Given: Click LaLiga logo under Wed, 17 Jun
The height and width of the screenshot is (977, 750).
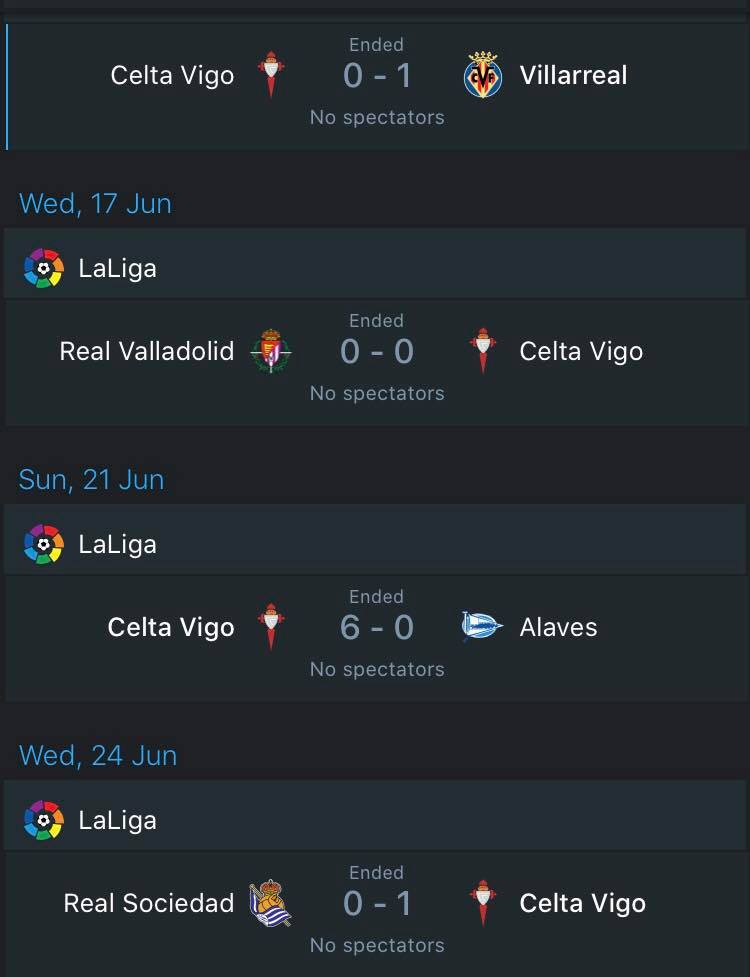Looking at the screenshot, I should point(44,269).
